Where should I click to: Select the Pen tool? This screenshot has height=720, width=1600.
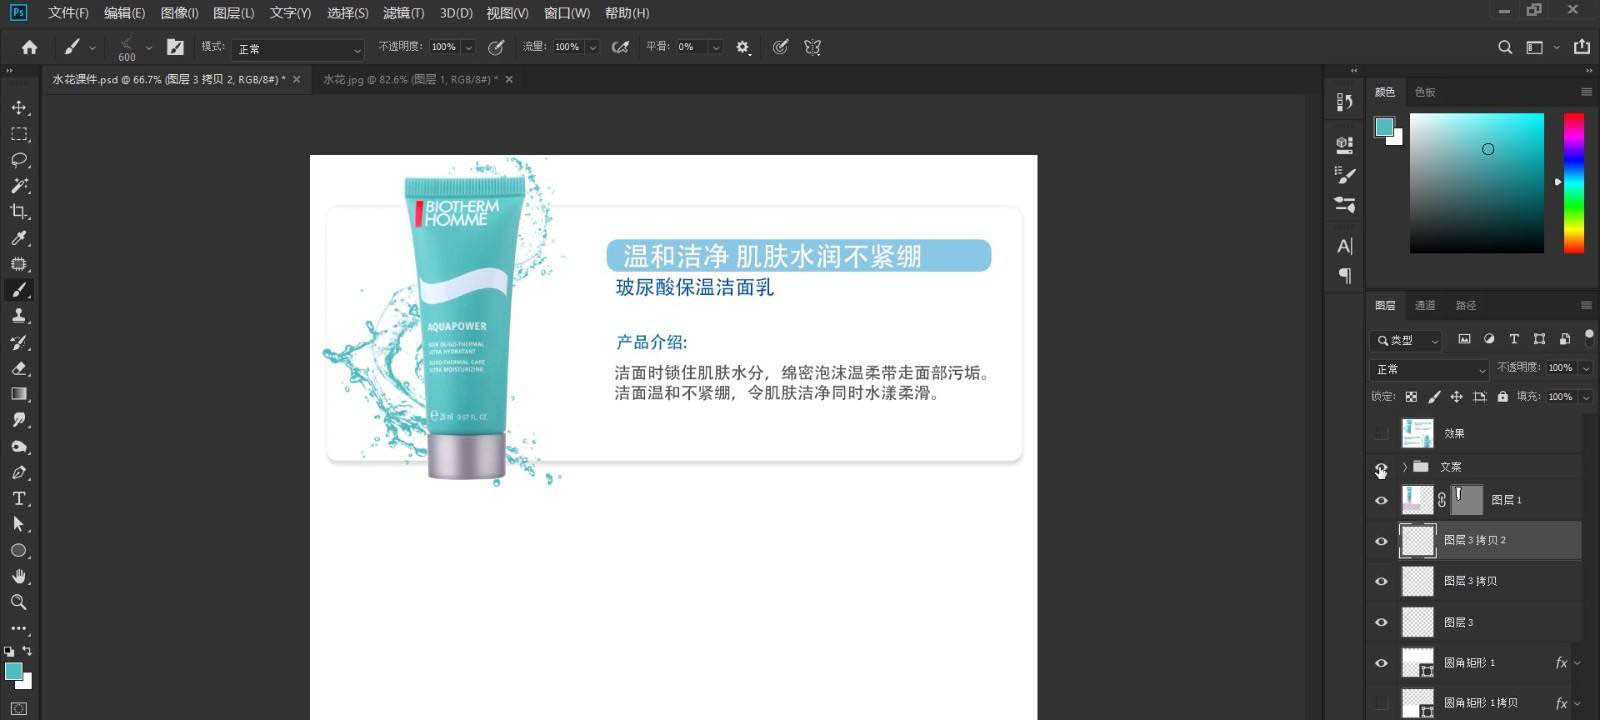click(19, 472)
